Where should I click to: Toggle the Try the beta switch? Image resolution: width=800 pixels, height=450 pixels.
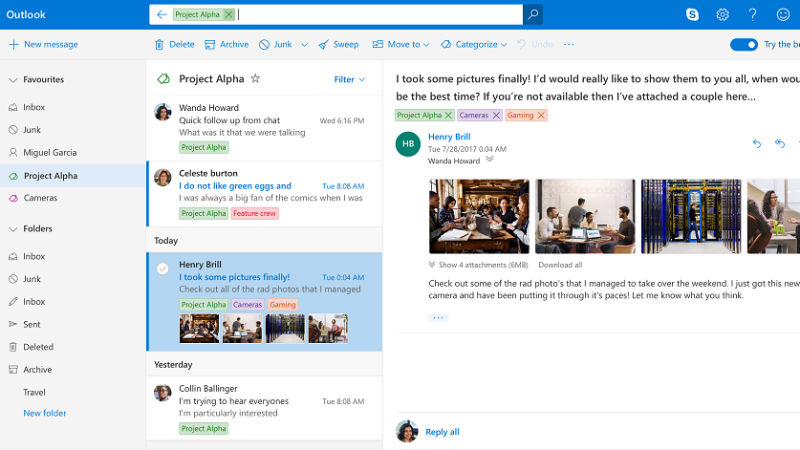point(743,44)
